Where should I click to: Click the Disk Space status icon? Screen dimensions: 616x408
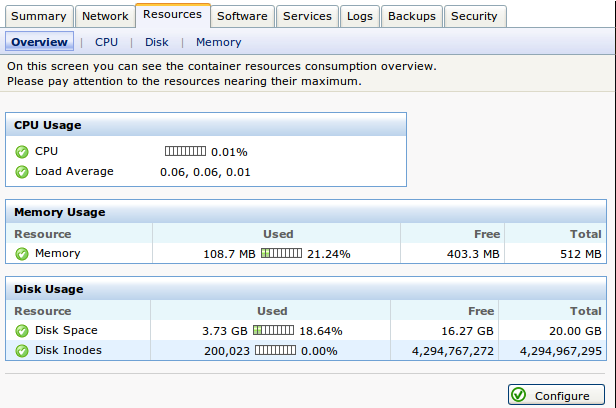point(22,331)
